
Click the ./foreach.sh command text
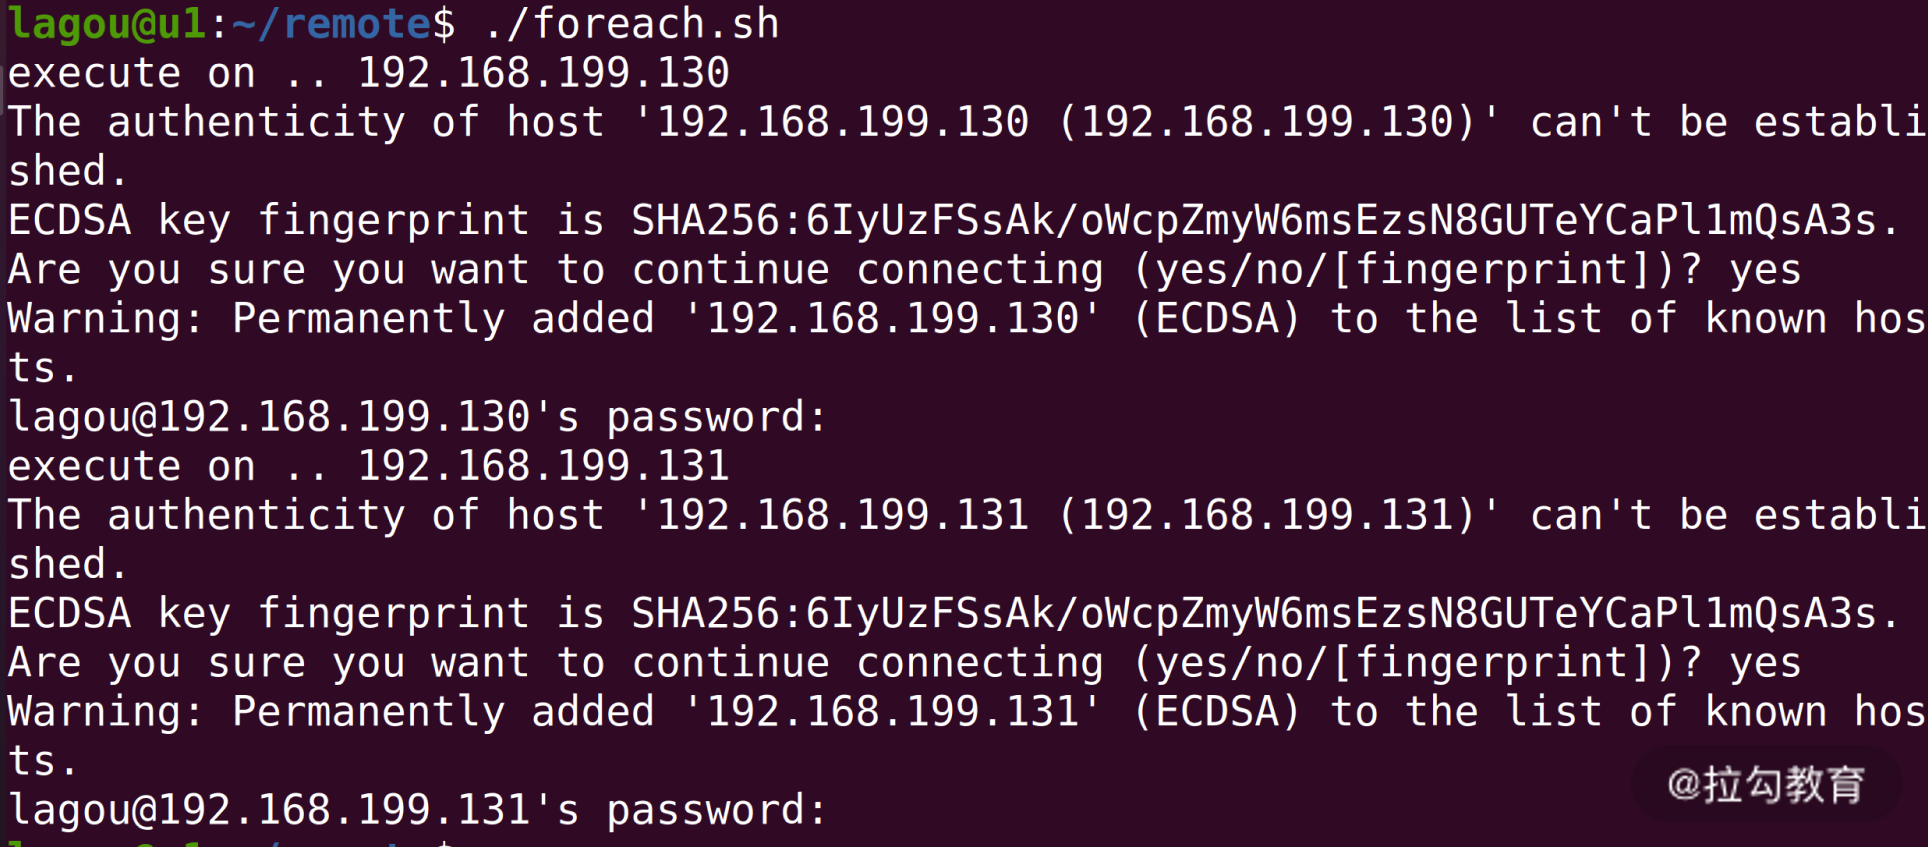click(x=631, y=24)
